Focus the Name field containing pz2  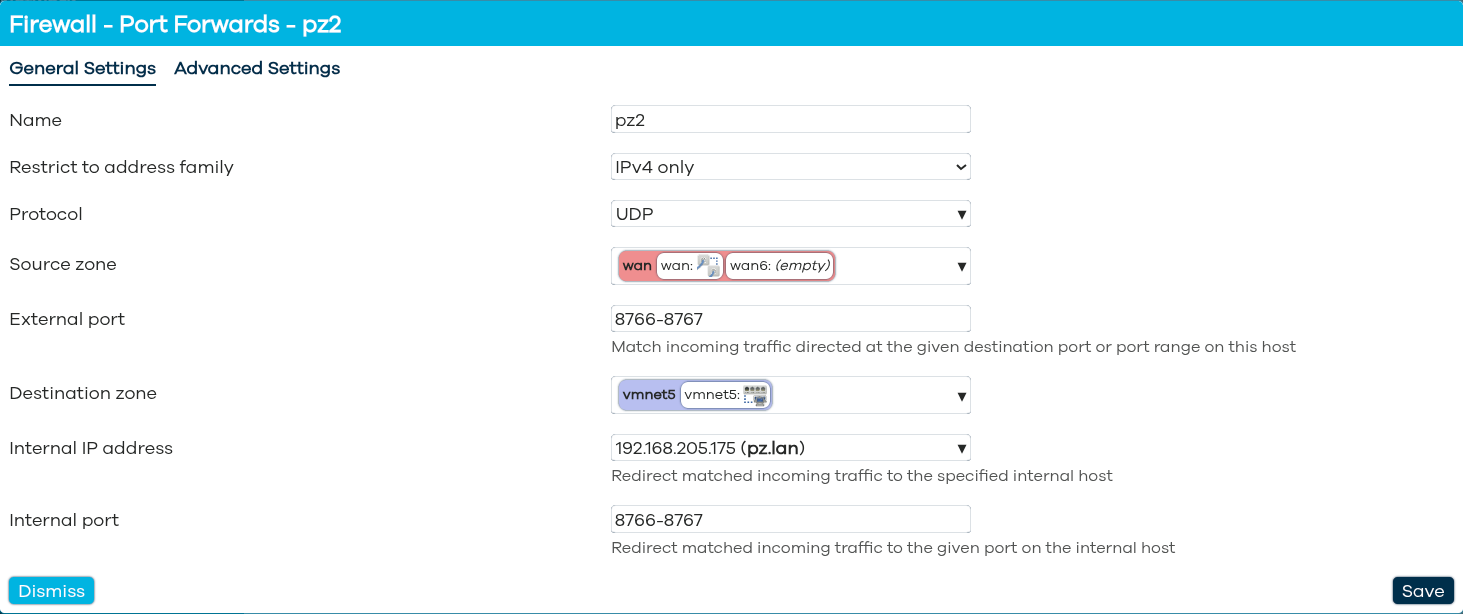coord(790,120)
